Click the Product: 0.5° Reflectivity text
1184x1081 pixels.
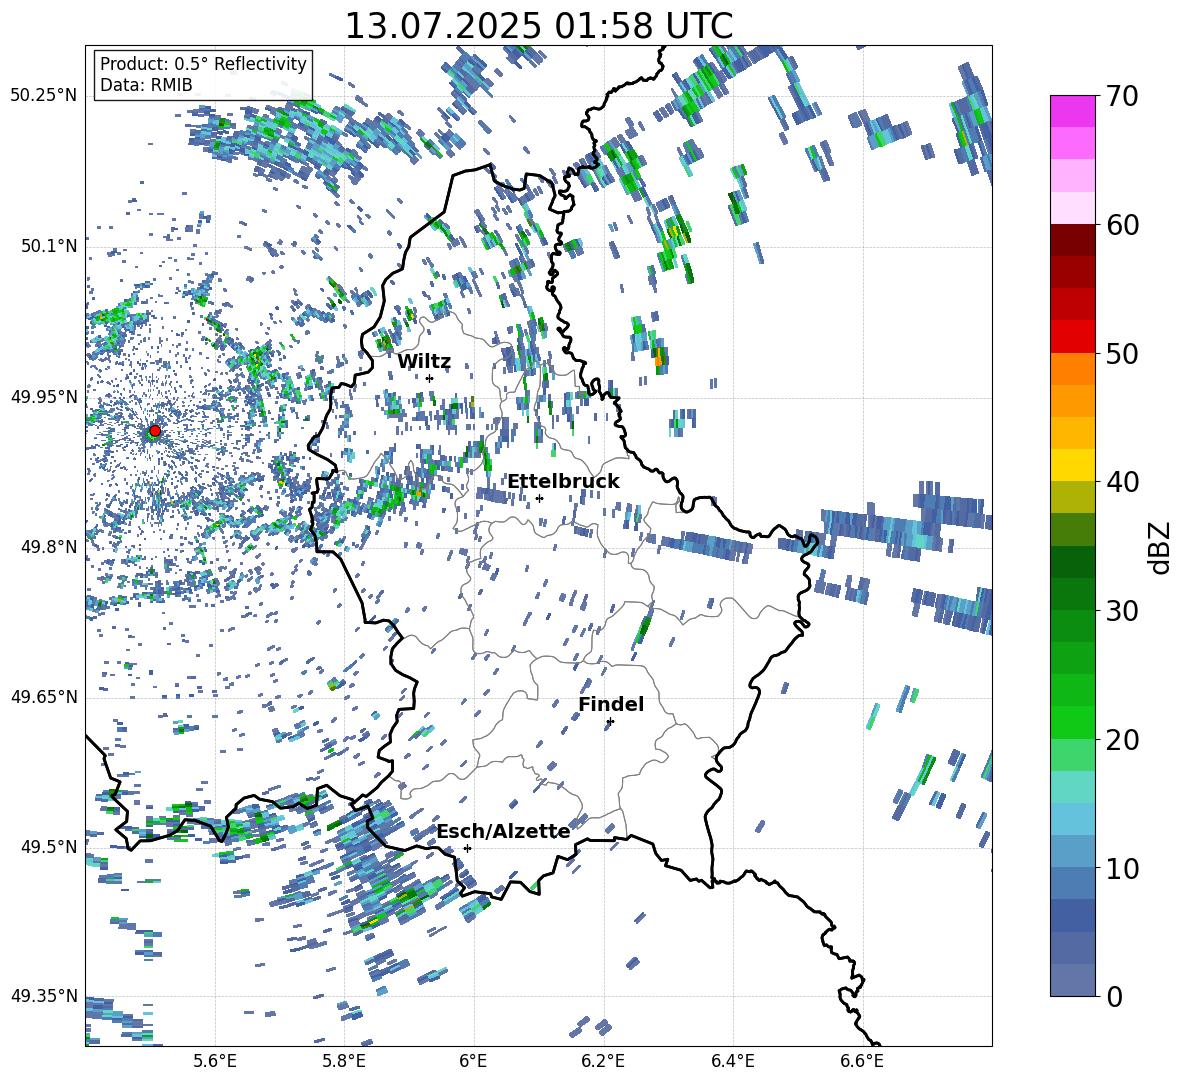[x=203, y=63]
